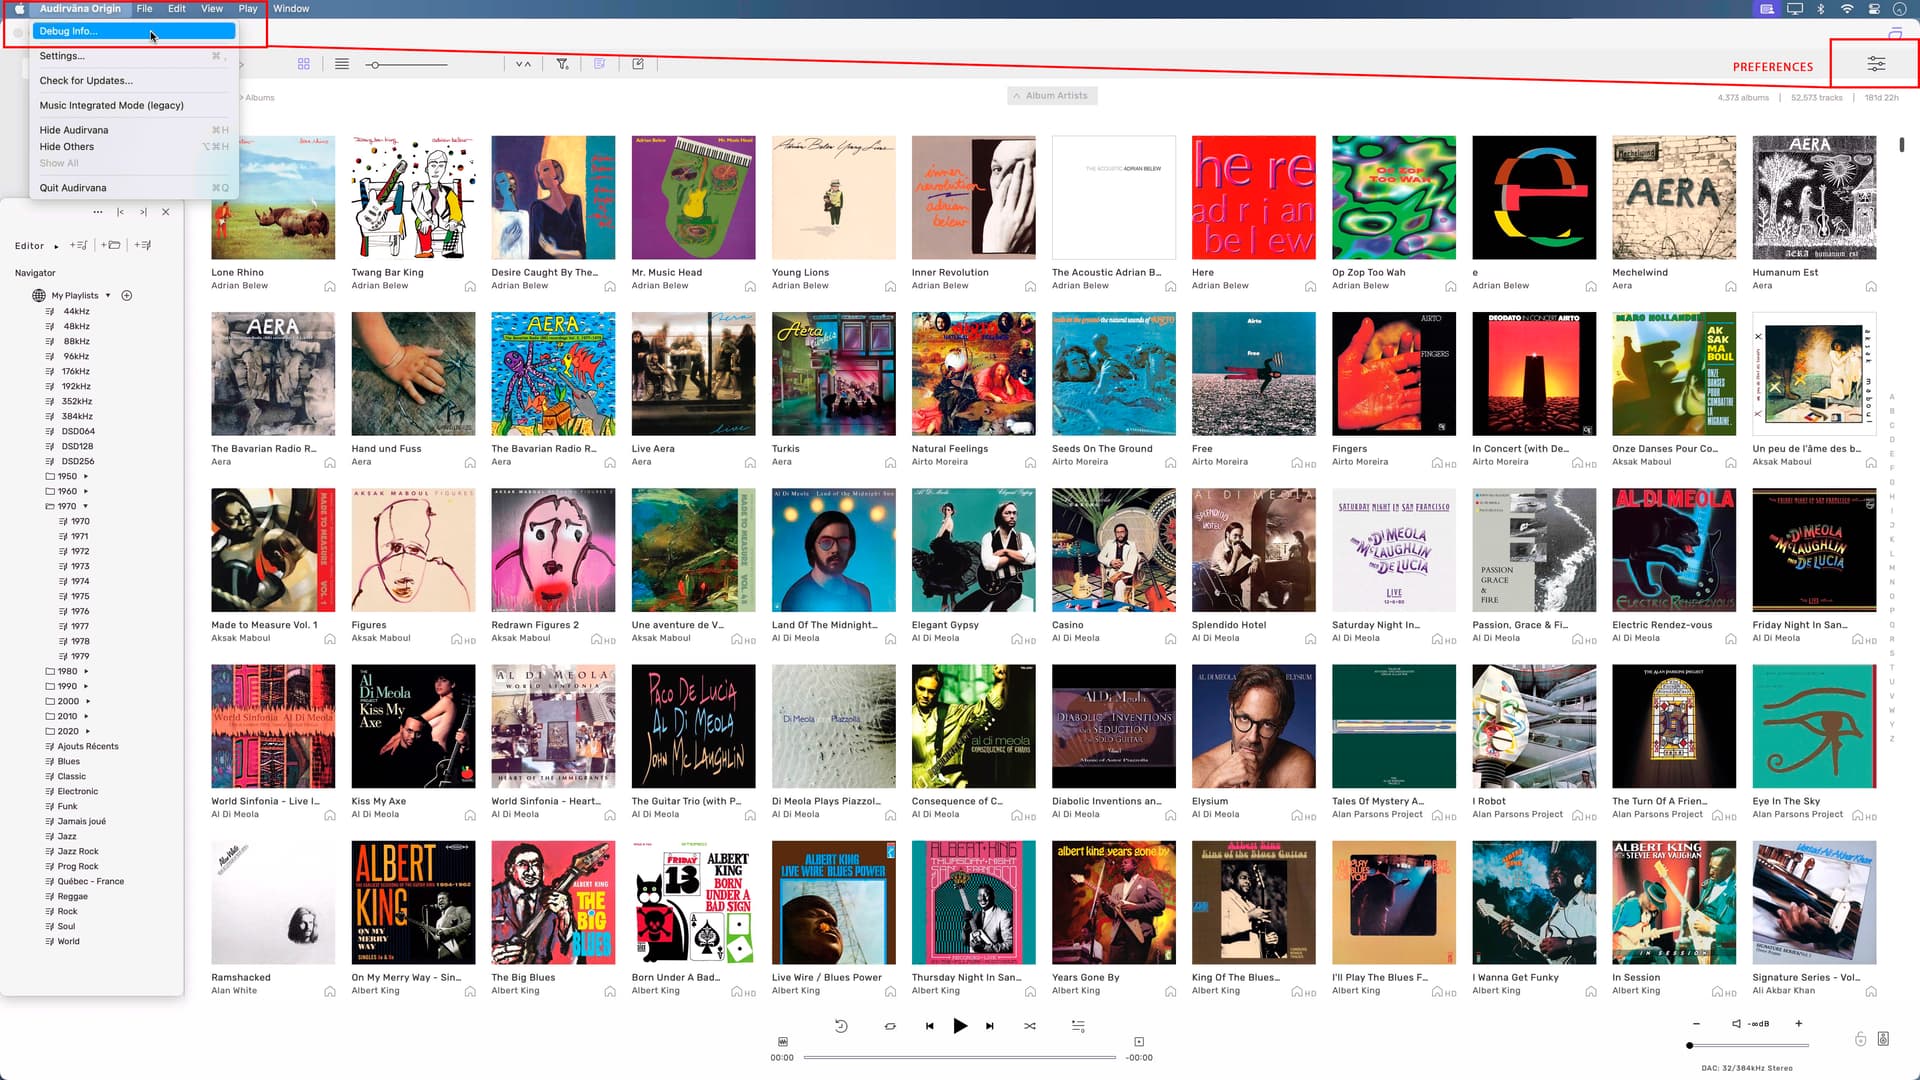Viewport: 1920px width, 1080px height.
Task: Choose Settings... from the Audirvana menu
Action: pyautogui.click(x=134, y=56)
